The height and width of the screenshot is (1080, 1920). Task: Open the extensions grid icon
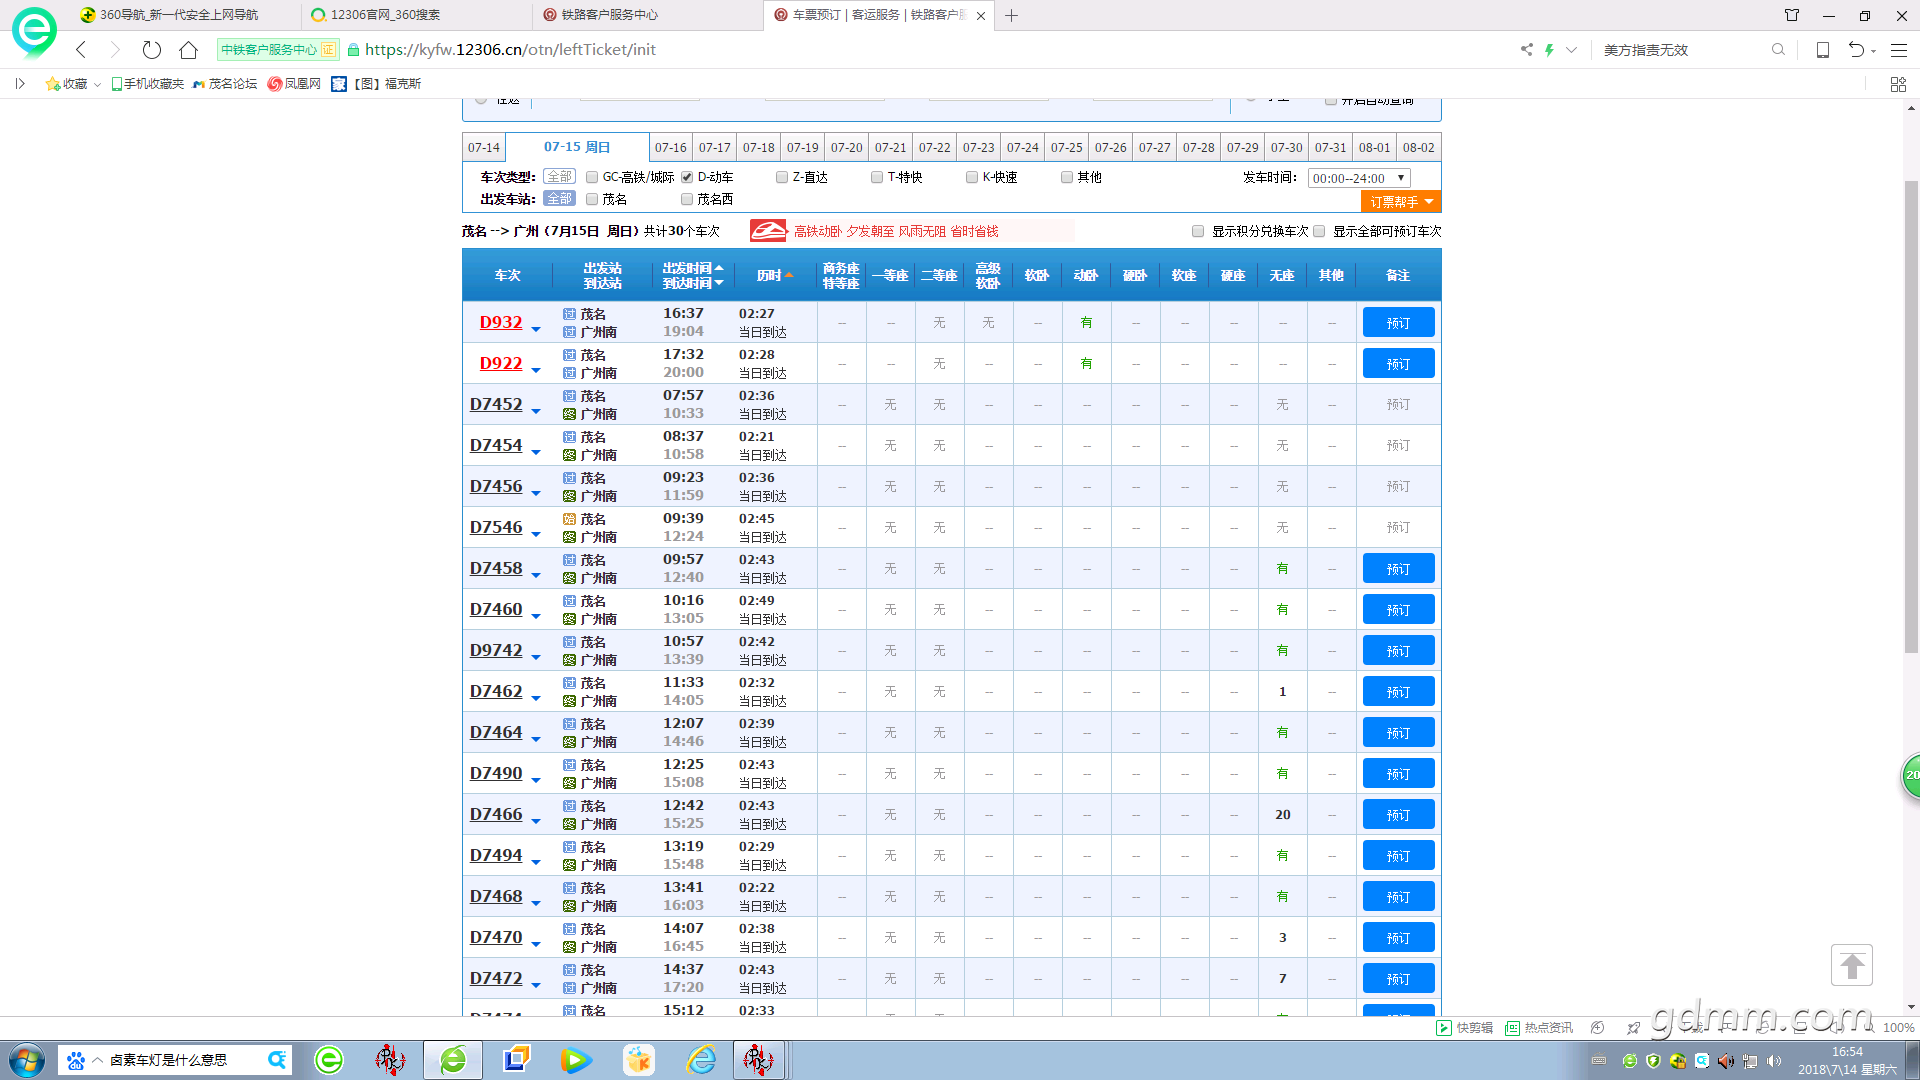(1898, 84)
